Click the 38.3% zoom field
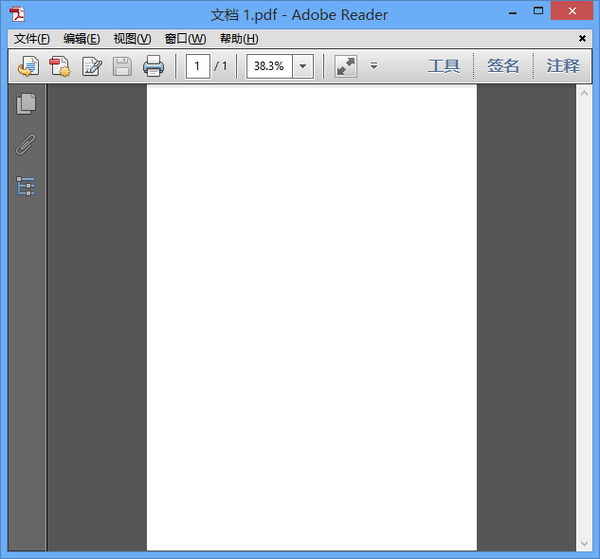The image size is (600, 559). (x=269, y=66)
